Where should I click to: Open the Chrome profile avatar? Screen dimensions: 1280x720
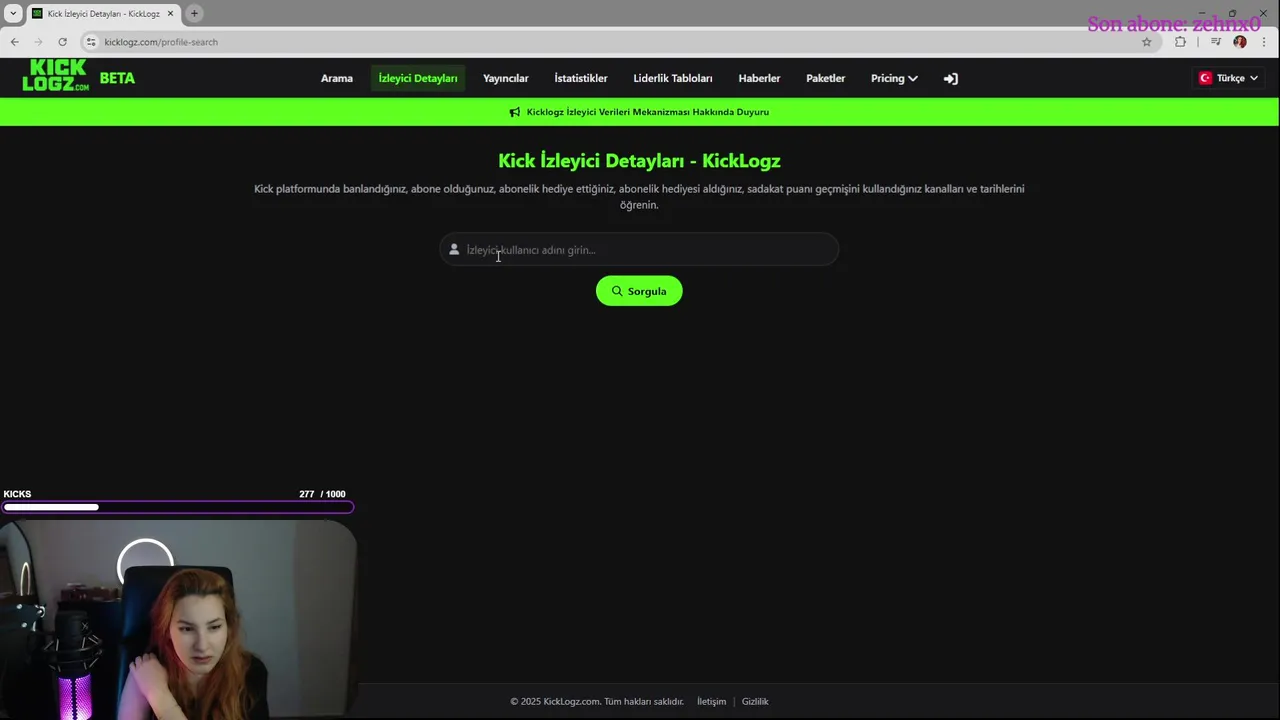coord(1240,42)
